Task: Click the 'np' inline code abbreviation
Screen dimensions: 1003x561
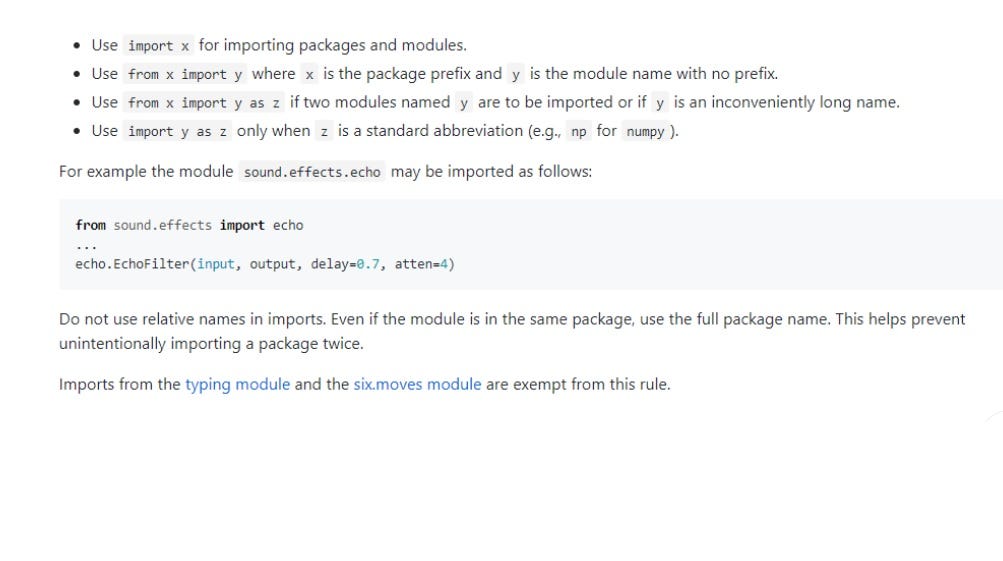Action: (x=578, y=131)
